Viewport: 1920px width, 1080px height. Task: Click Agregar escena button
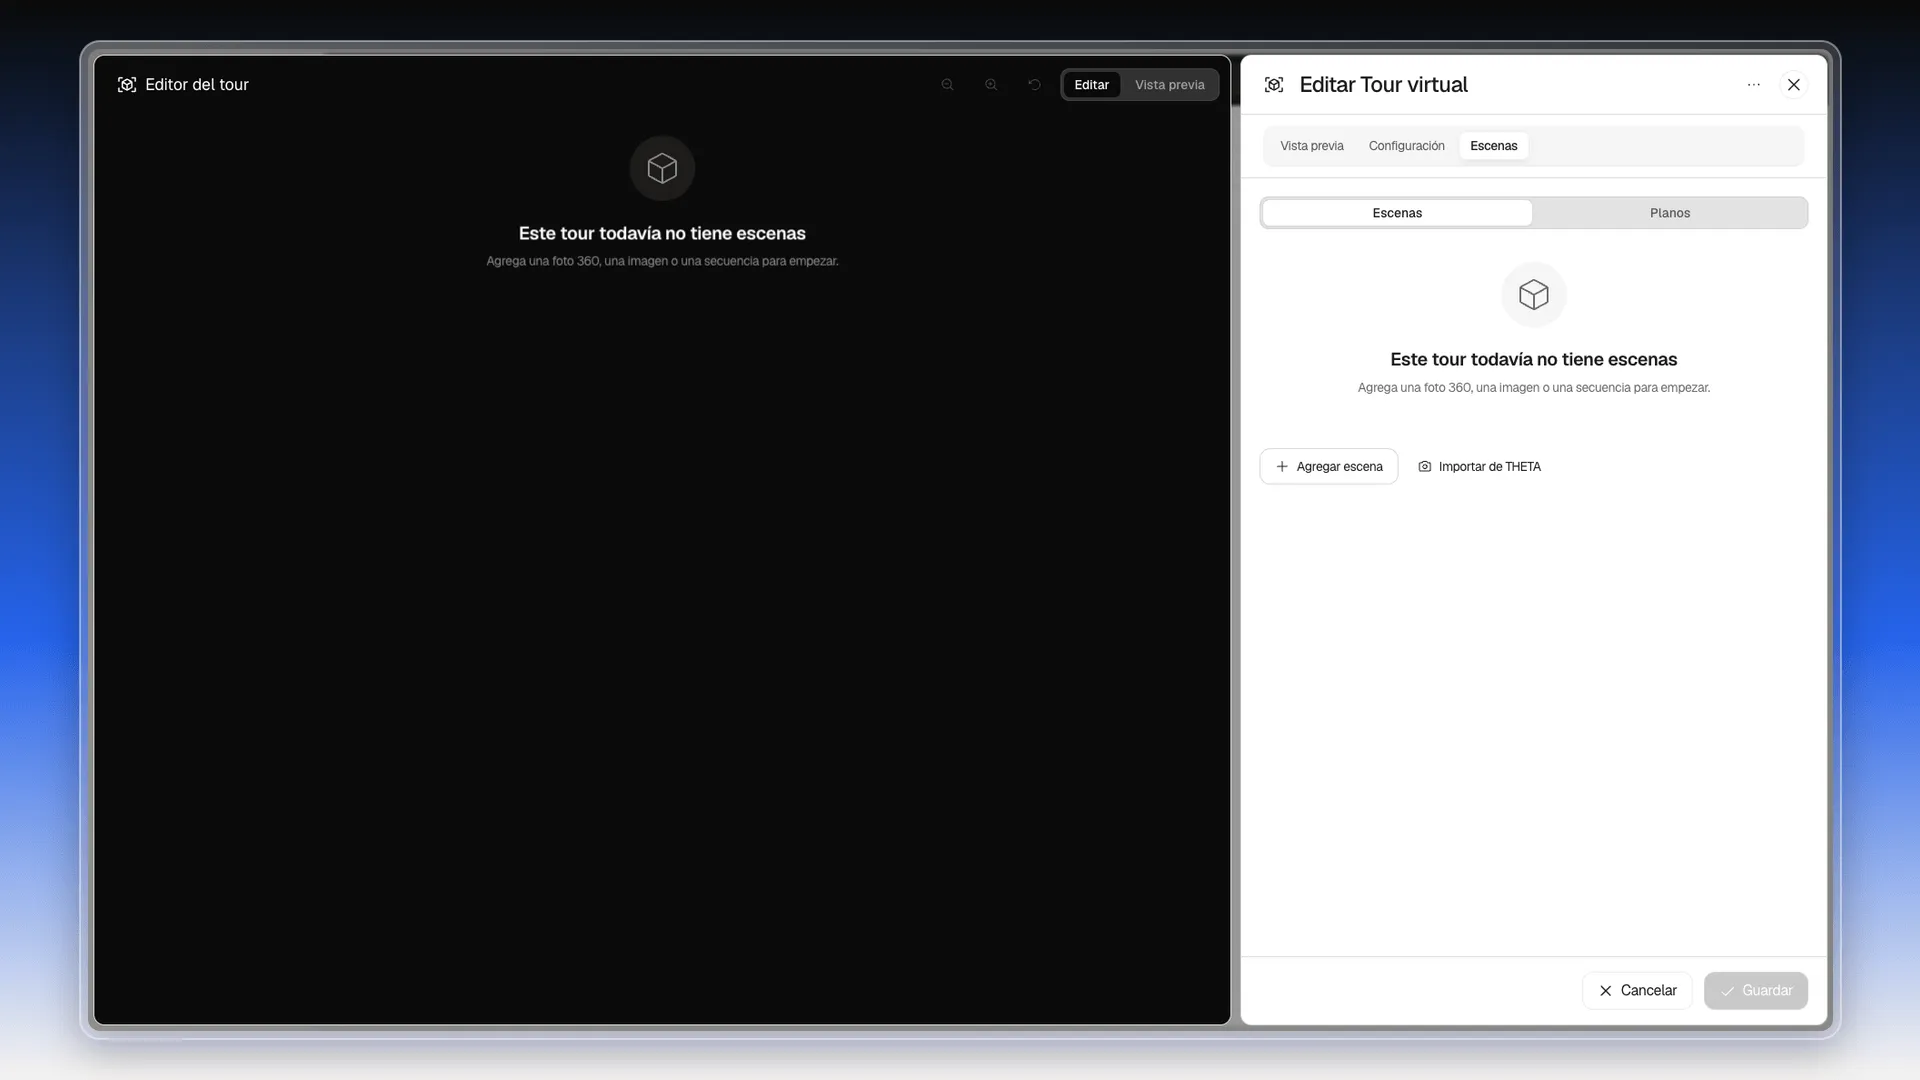[x=1329, y=467]
